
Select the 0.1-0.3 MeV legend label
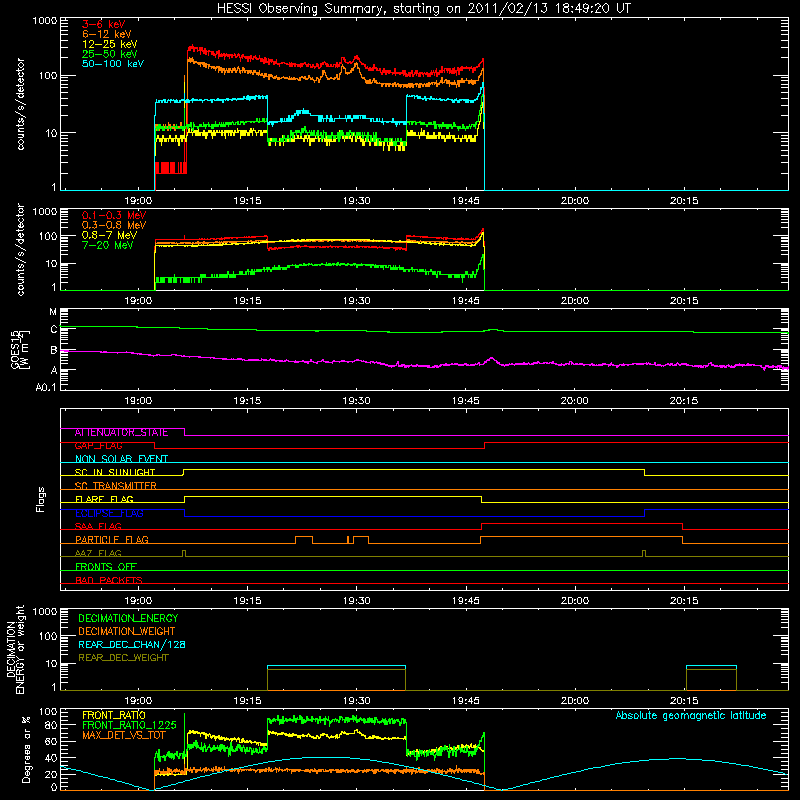tap(114, 215)
